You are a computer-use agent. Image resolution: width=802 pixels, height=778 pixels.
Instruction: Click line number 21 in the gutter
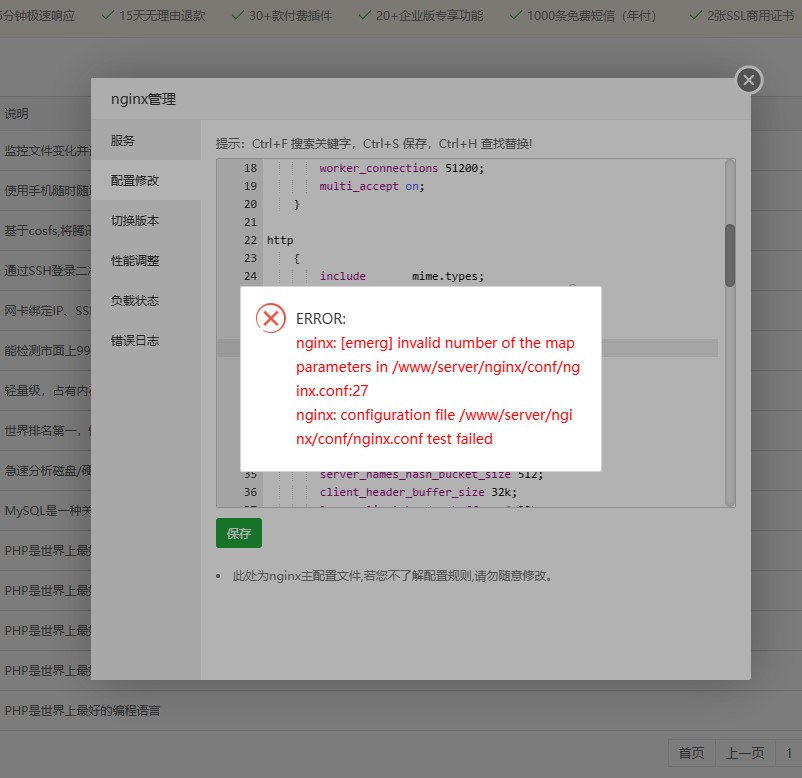click(x=250, y=222)
